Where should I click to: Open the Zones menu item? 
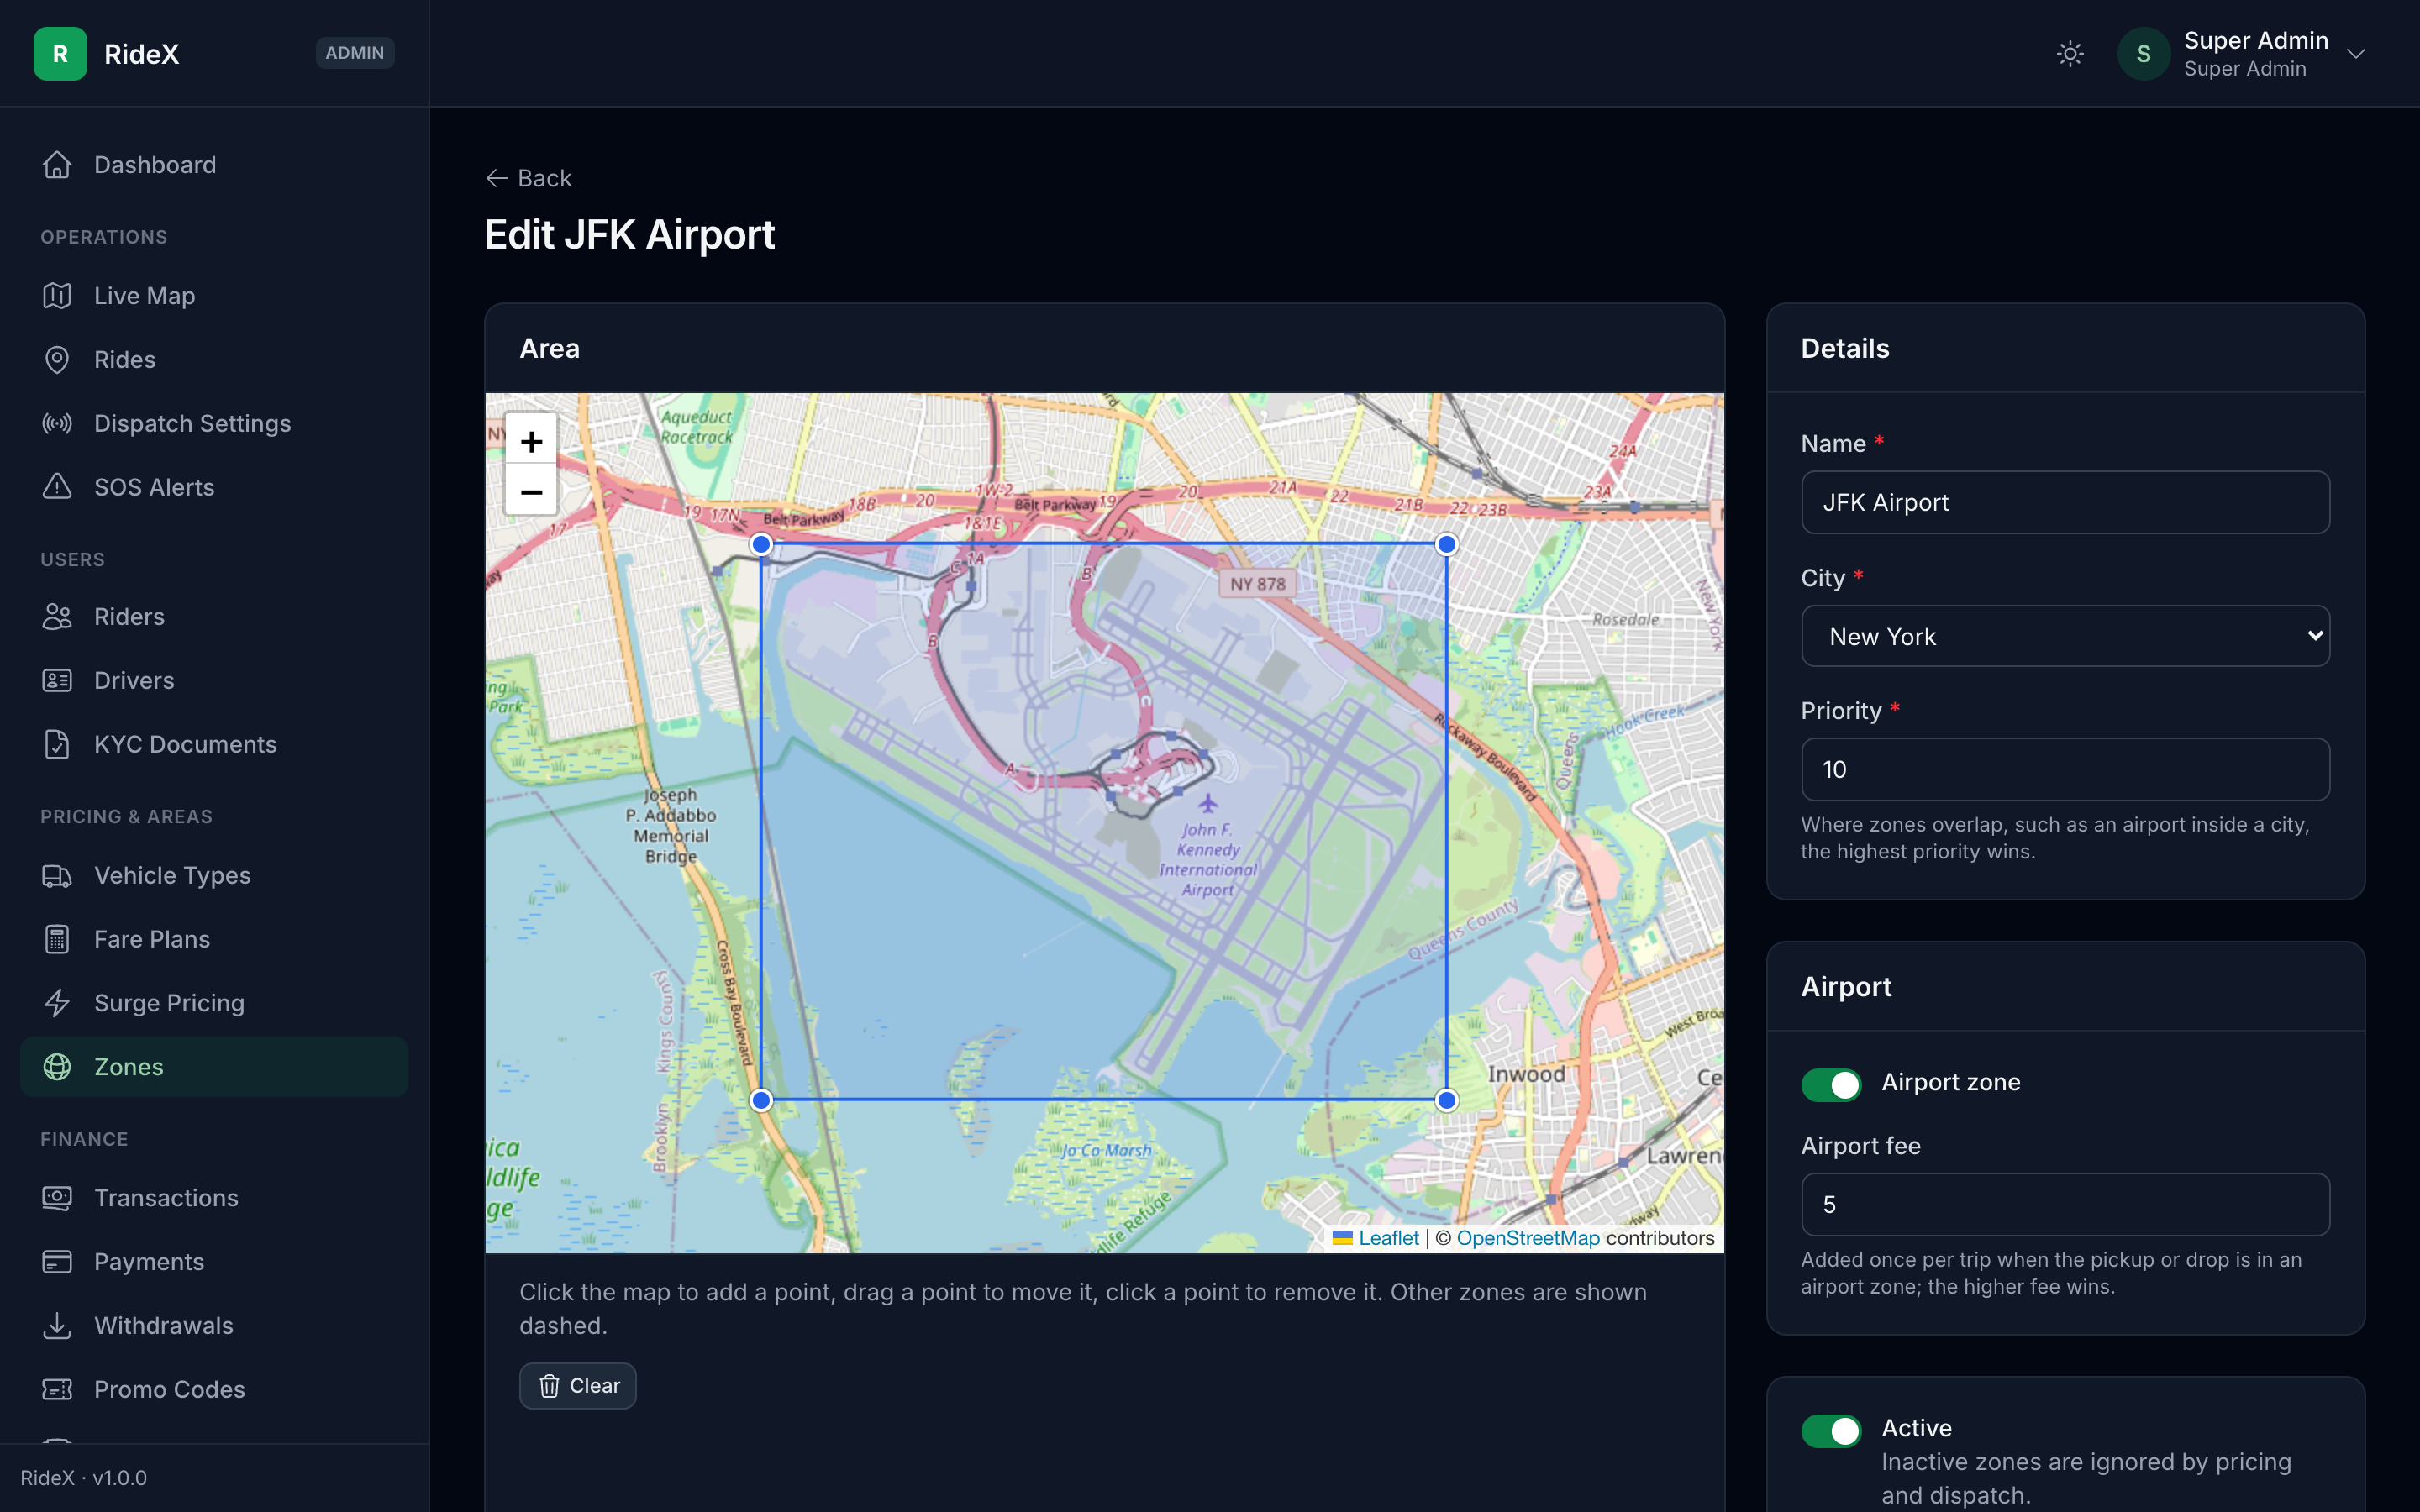pyautogui.click(x=214, y=1067)
